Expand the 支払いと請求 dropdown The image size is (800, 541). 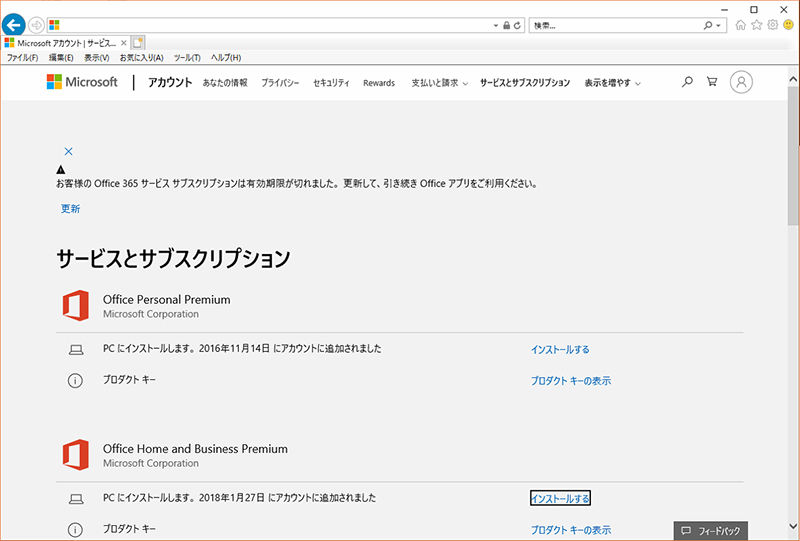(x=440, y=83)
